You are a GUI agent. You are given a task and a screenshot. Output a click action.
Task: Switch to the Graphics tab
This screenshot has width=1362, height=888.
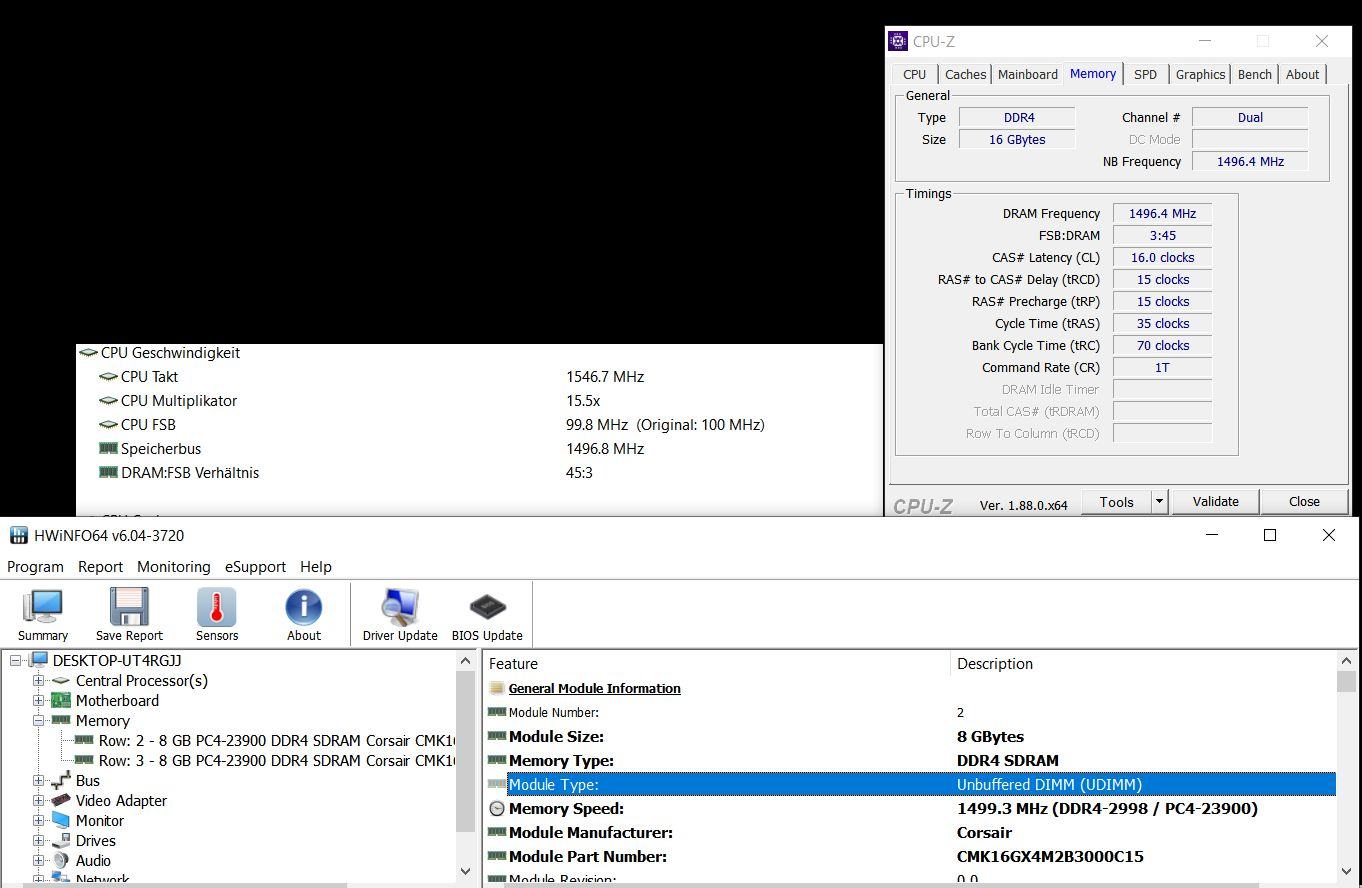point(1200,74)
